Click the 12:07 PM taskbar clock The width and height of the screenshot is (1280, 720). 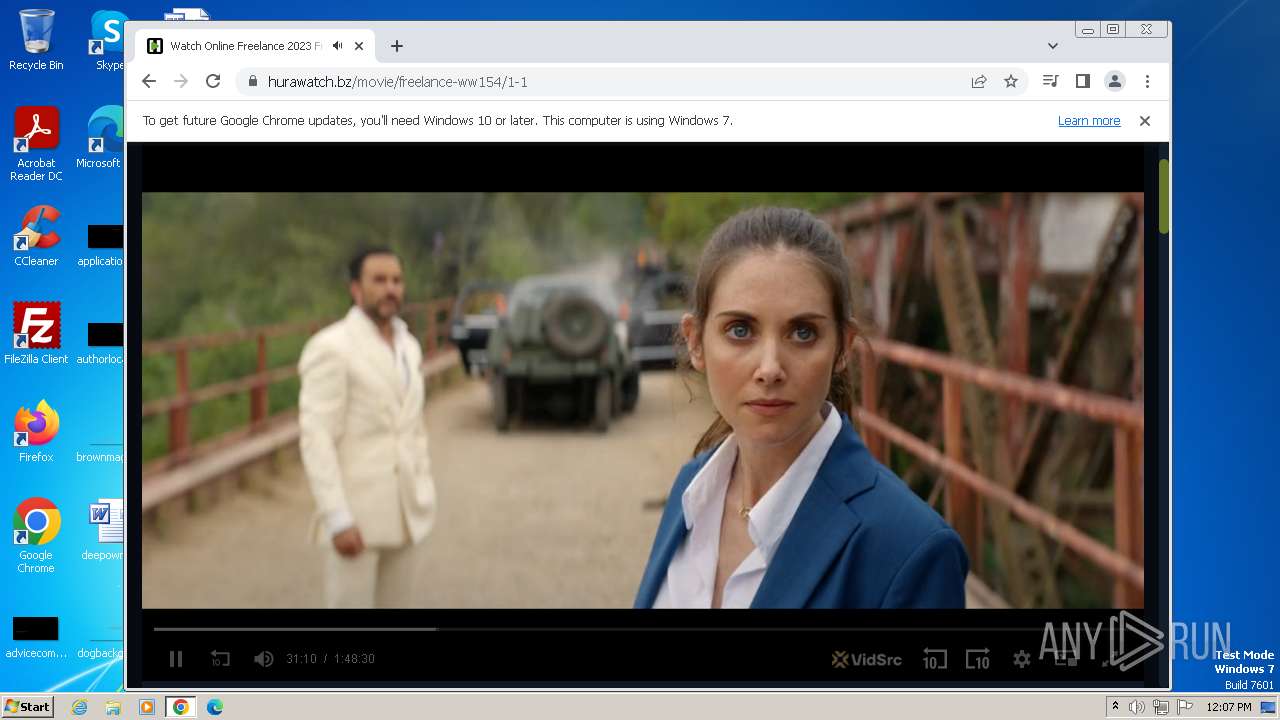tap(1228, 707)
